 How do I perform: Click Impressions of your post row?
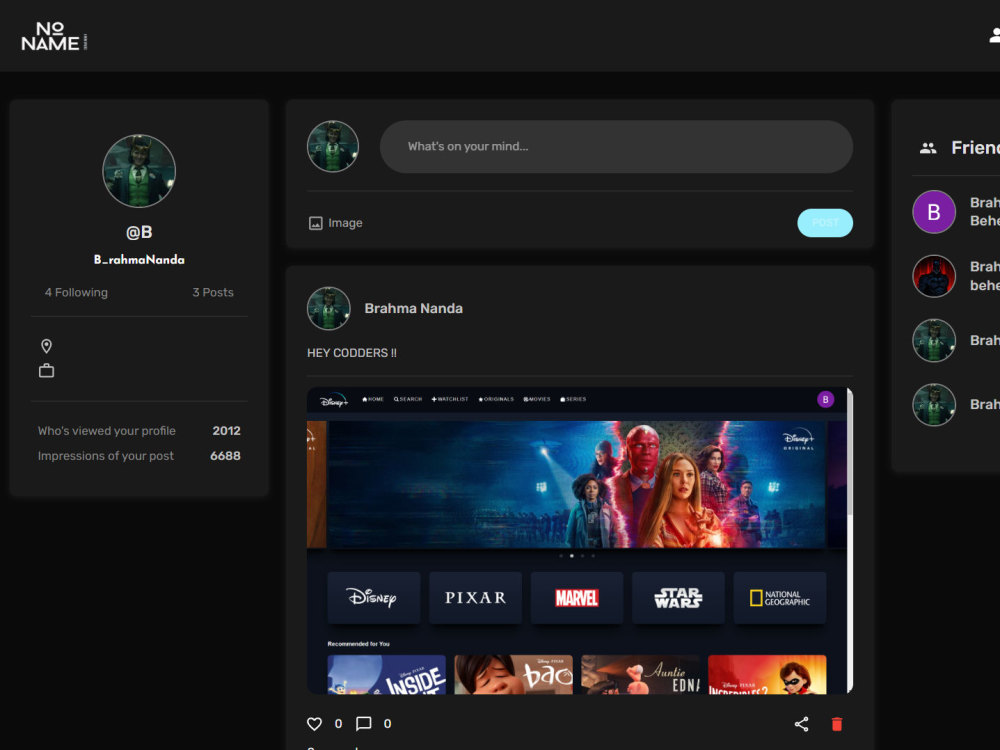click(x=139, y=456)
